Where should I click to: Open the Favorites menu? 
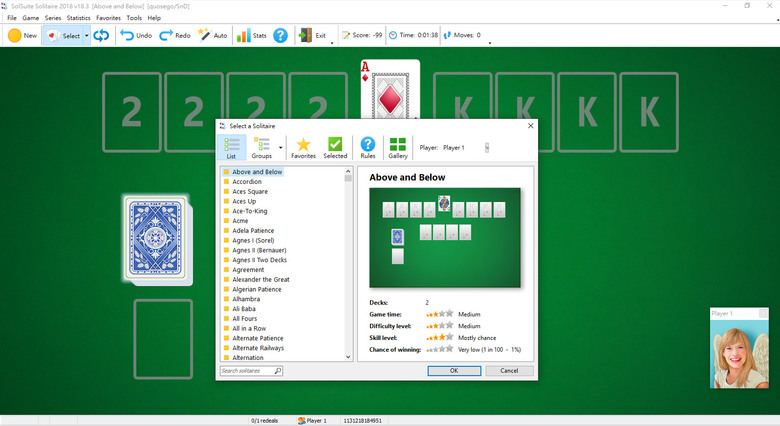click(108, 18)
